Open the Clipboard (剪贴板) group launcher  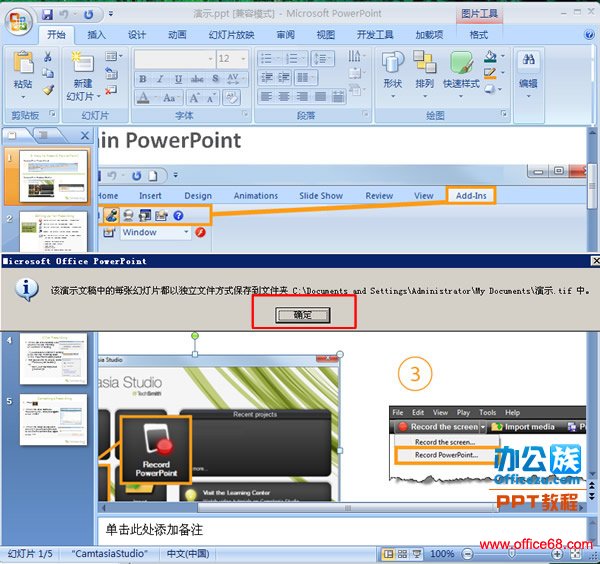tap(52, 114)
